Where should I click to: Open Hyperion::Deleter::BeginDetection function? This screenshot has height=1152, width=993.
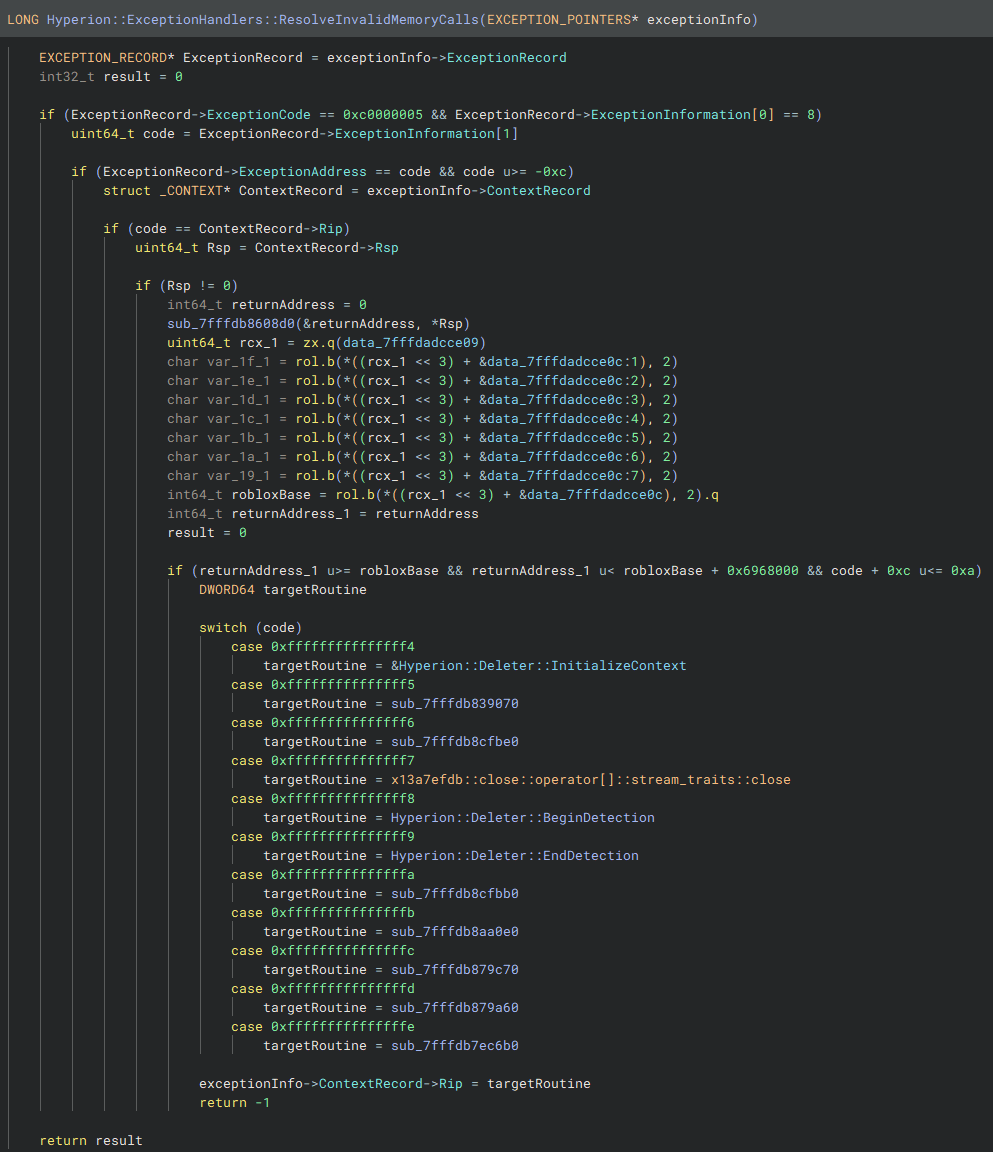(522, 818)
